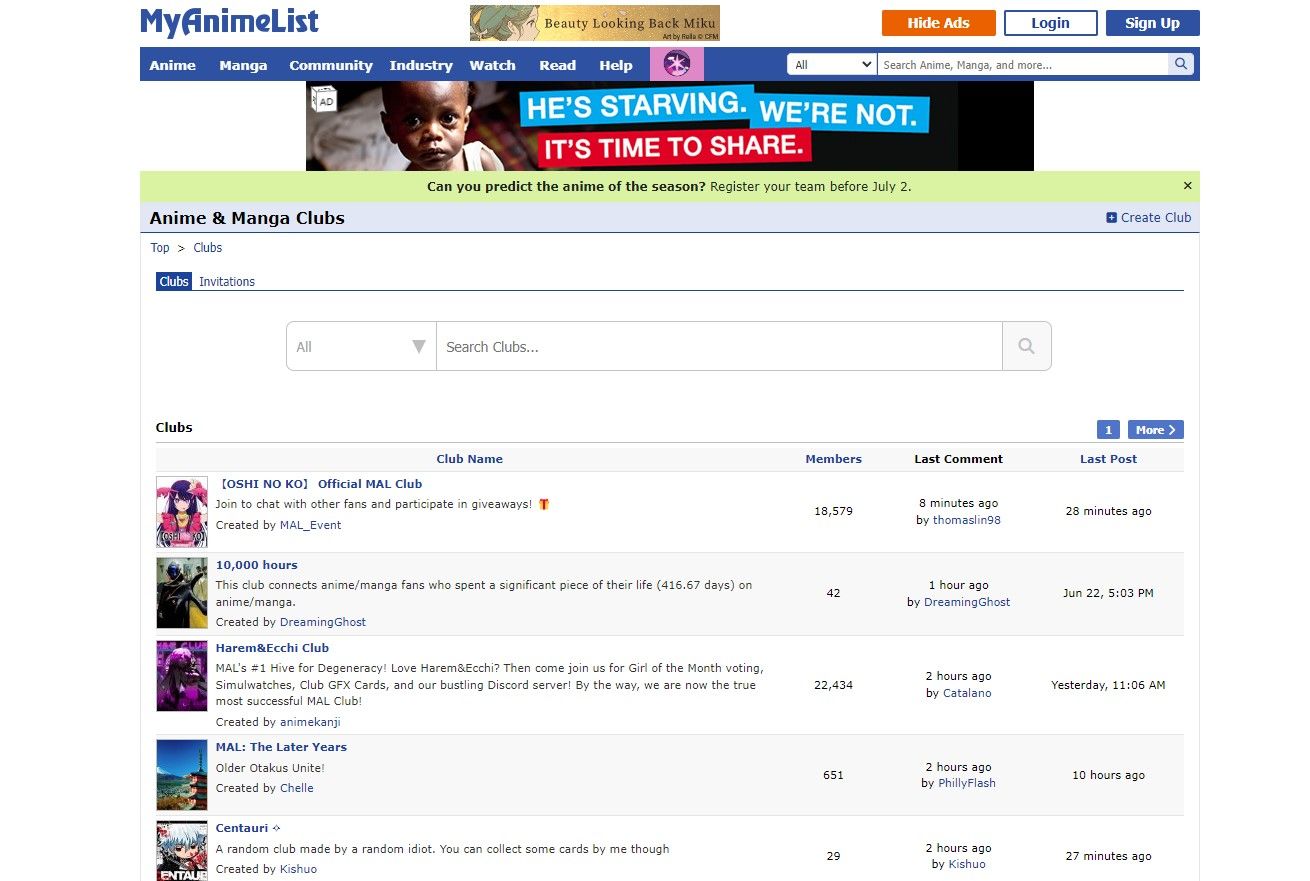1310x881 pixels.
Task: Open the Harem&Ecchi Club title link
Action: pyautogui.click(x=272, y=648)
